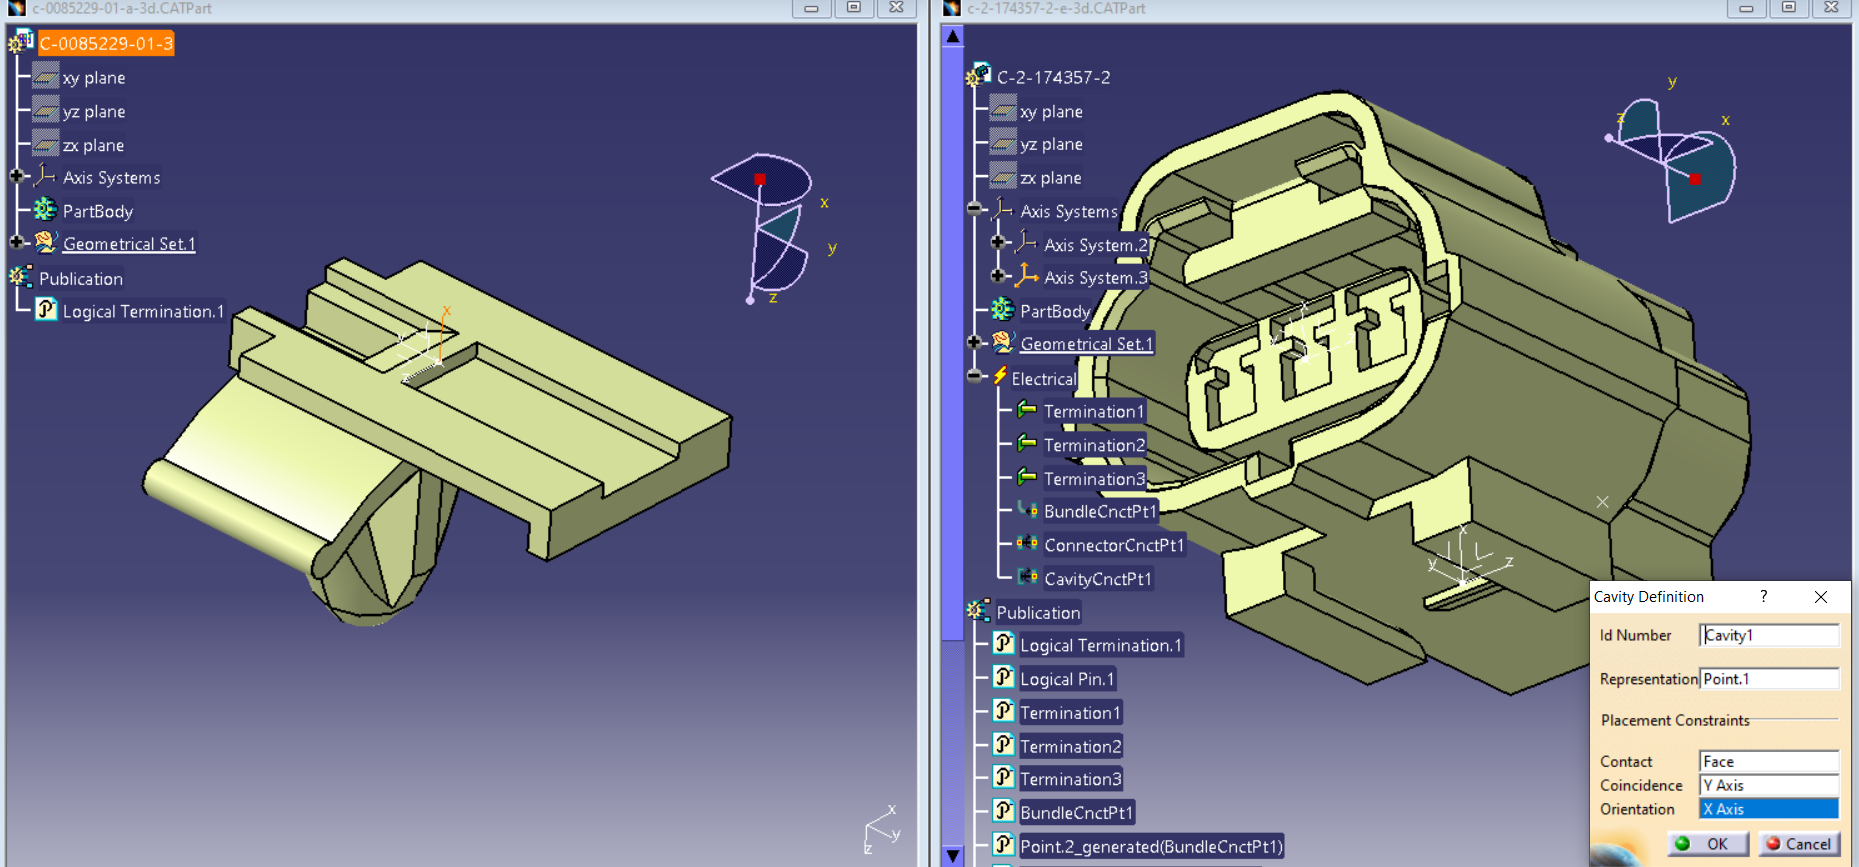Select the Termination1 electrical icon
This screenshot has width=1859, height=867.
click(1027, 410)
